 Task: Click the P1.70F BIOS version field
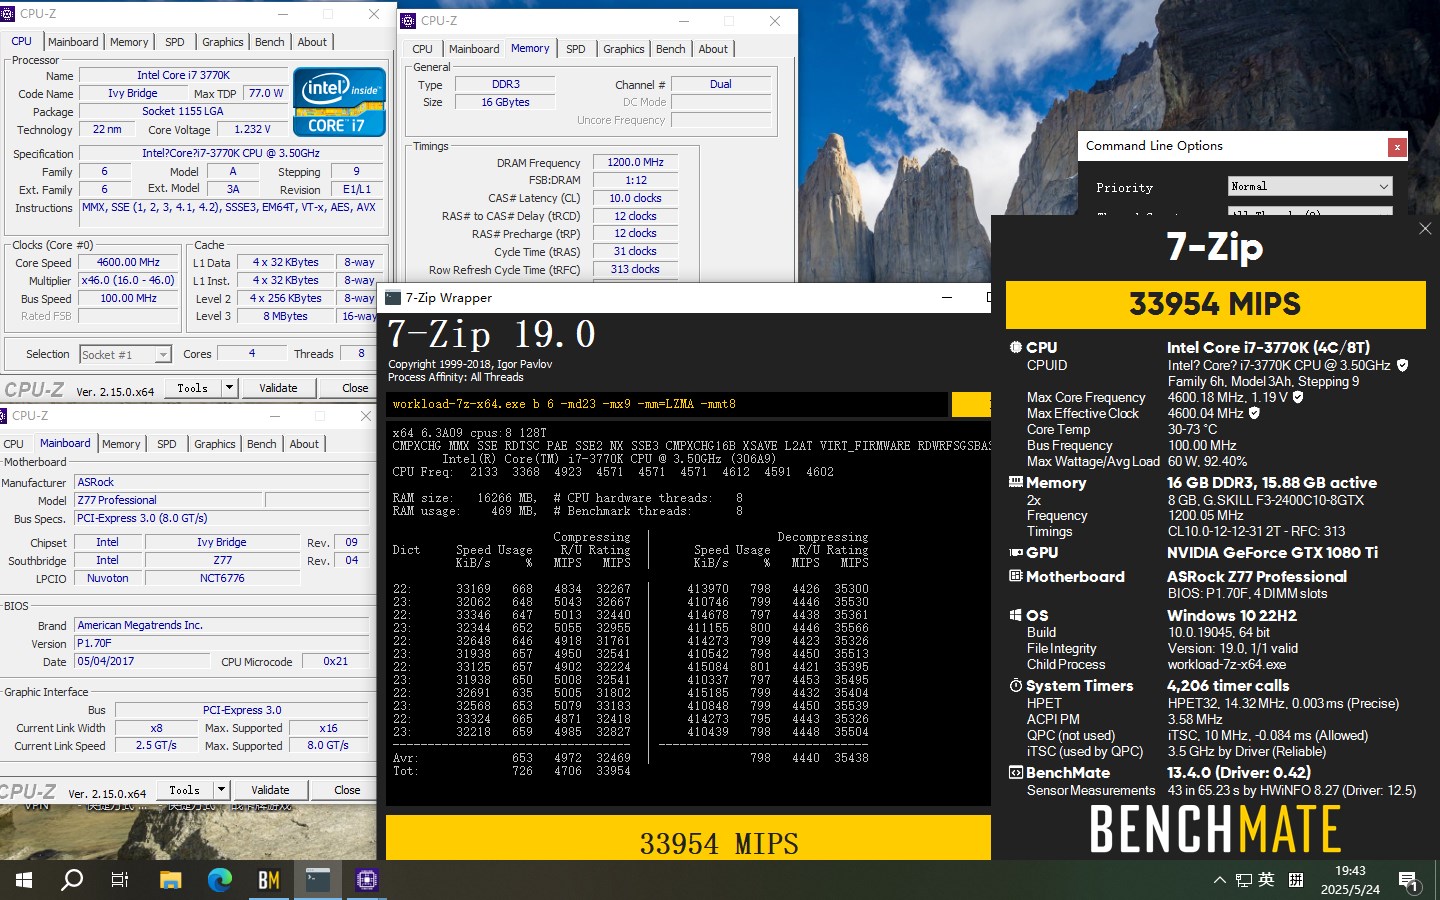[222, 643]
